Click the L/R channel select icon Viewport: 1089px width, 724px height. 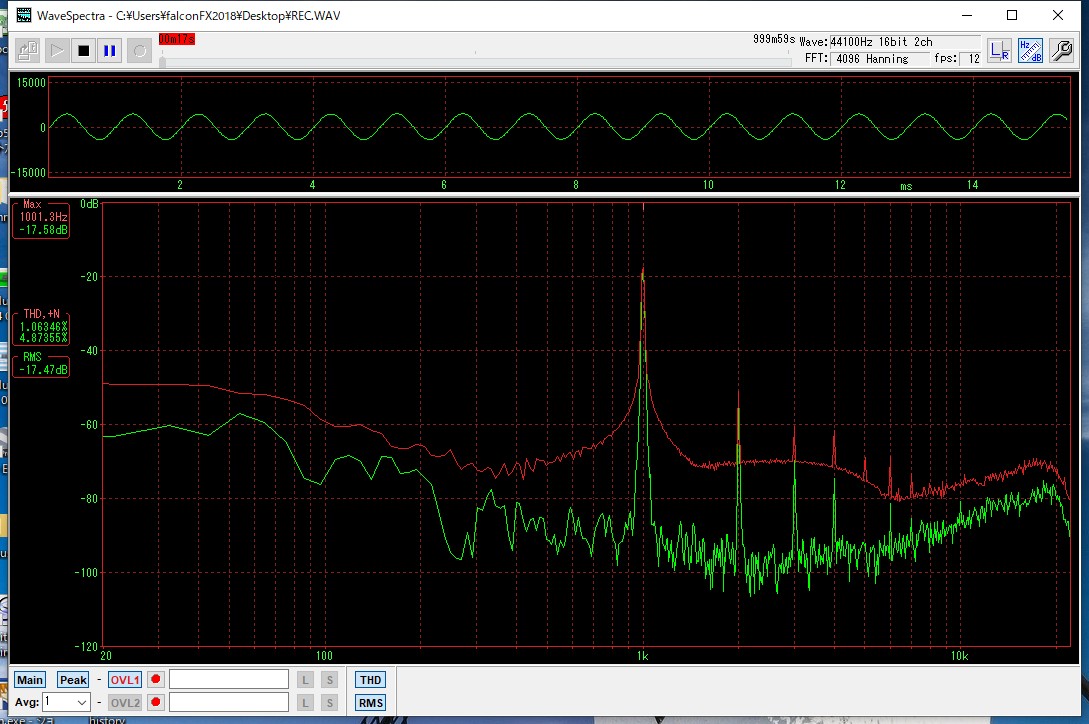point(999,51)
